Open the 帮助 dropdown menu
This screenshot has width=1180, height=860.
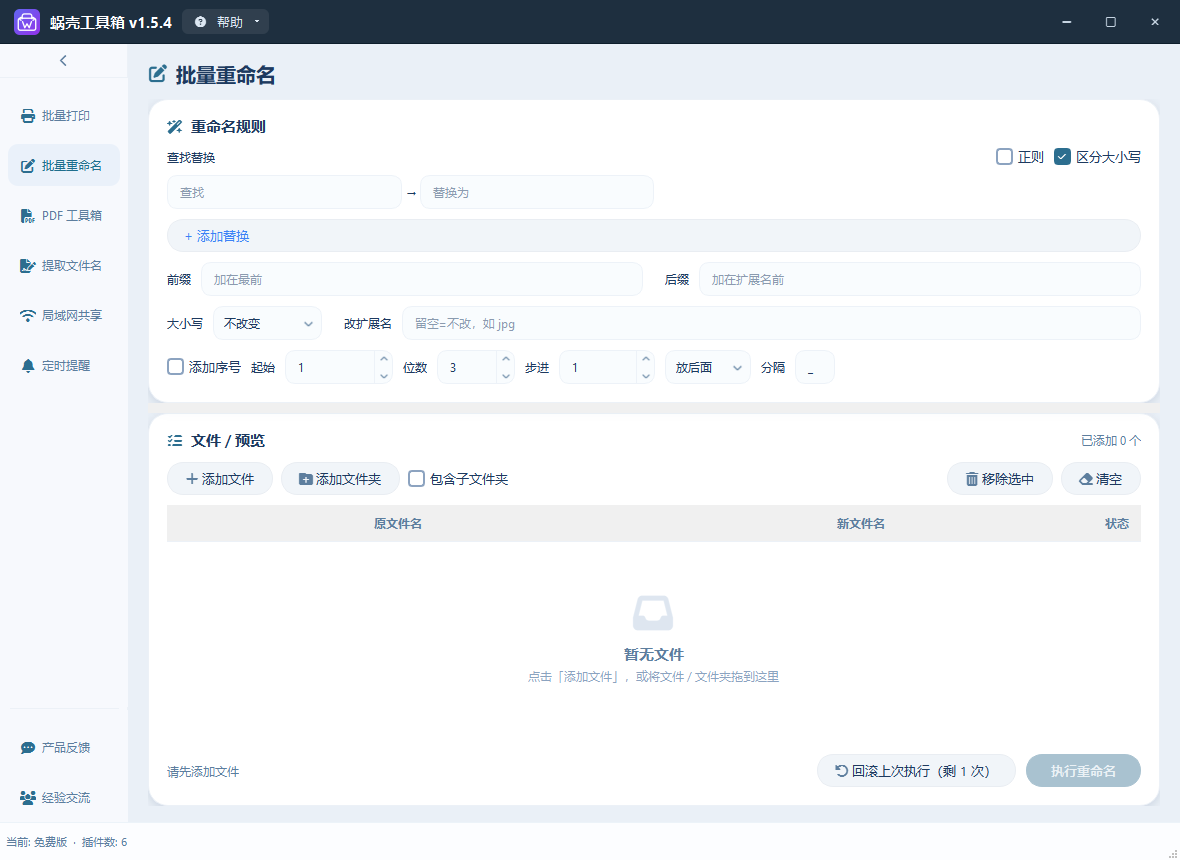(x=225, y=22)
